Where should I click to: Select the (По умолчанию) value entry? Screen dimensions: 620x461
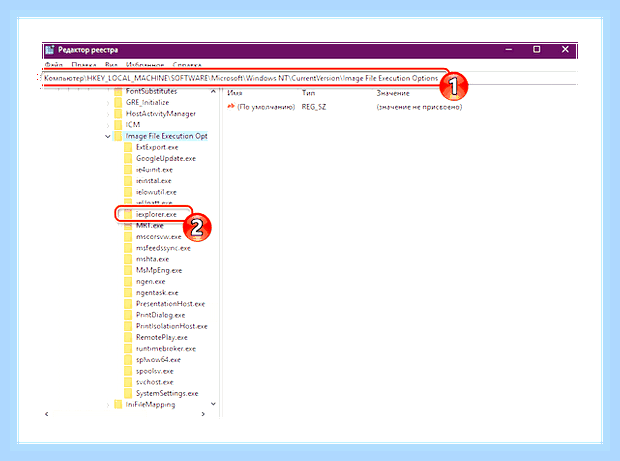click(x=266, y=107)
